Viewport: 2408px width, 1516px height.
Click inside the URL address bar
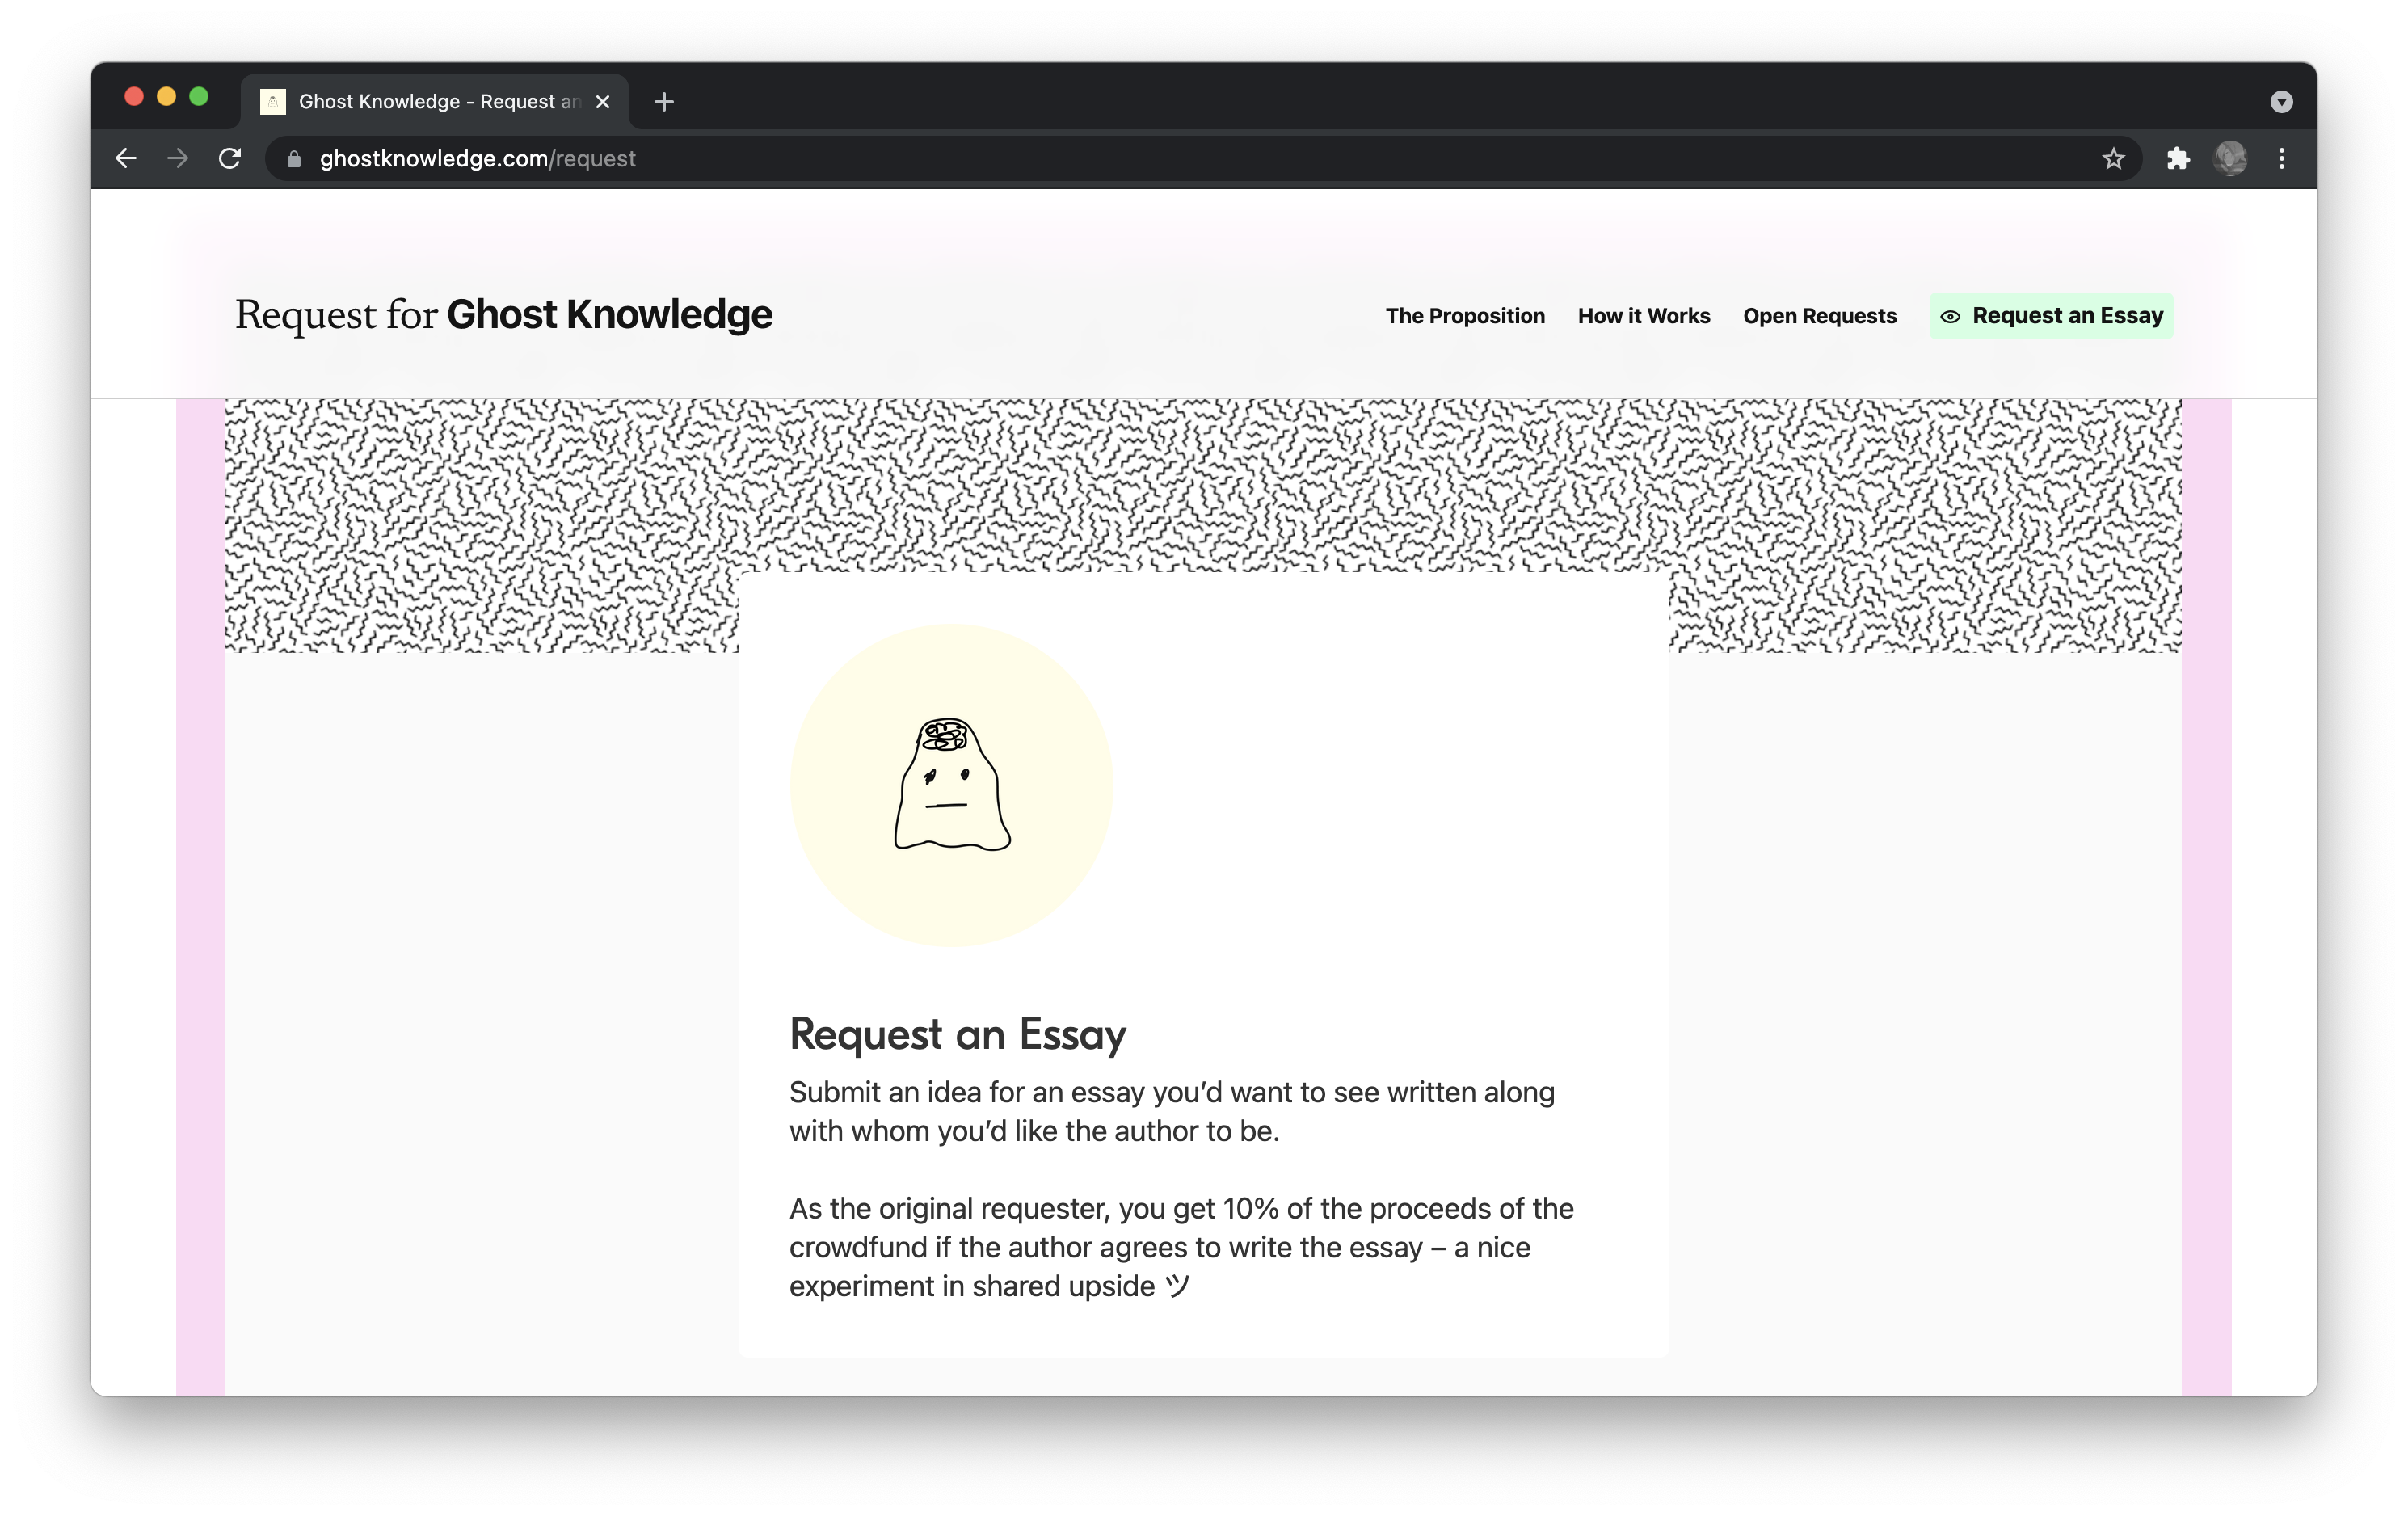point(600,158)
